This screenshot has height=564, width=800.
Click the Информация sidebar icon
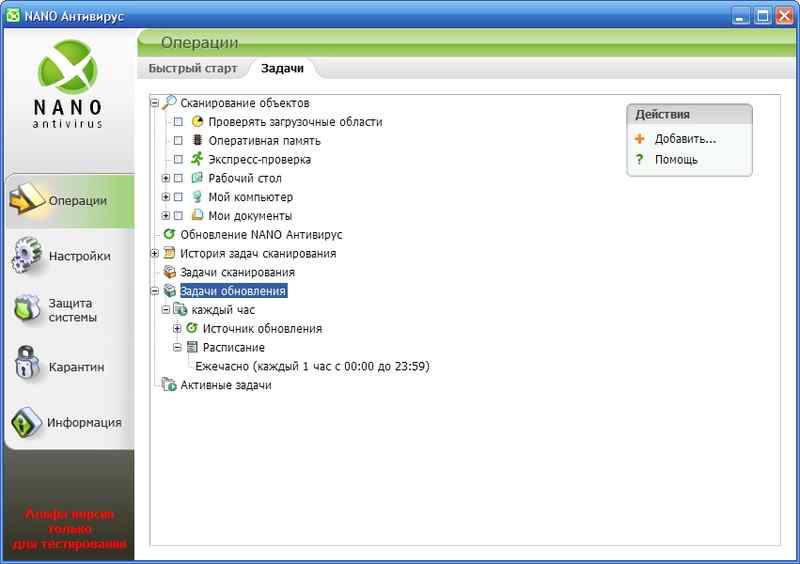25,422
